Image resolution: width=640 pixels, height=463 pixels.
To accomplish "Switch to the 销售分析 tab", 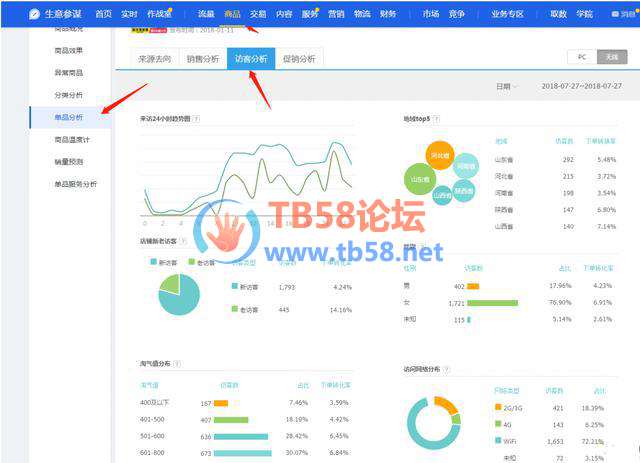I will click(x=202, y=59).
